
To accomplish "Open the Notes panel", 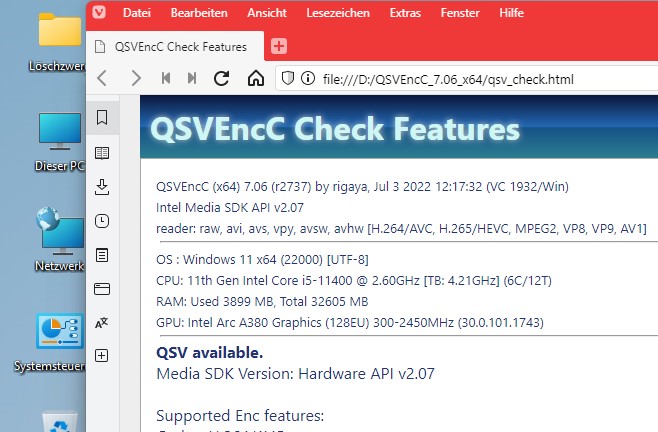I will point(102,255).
